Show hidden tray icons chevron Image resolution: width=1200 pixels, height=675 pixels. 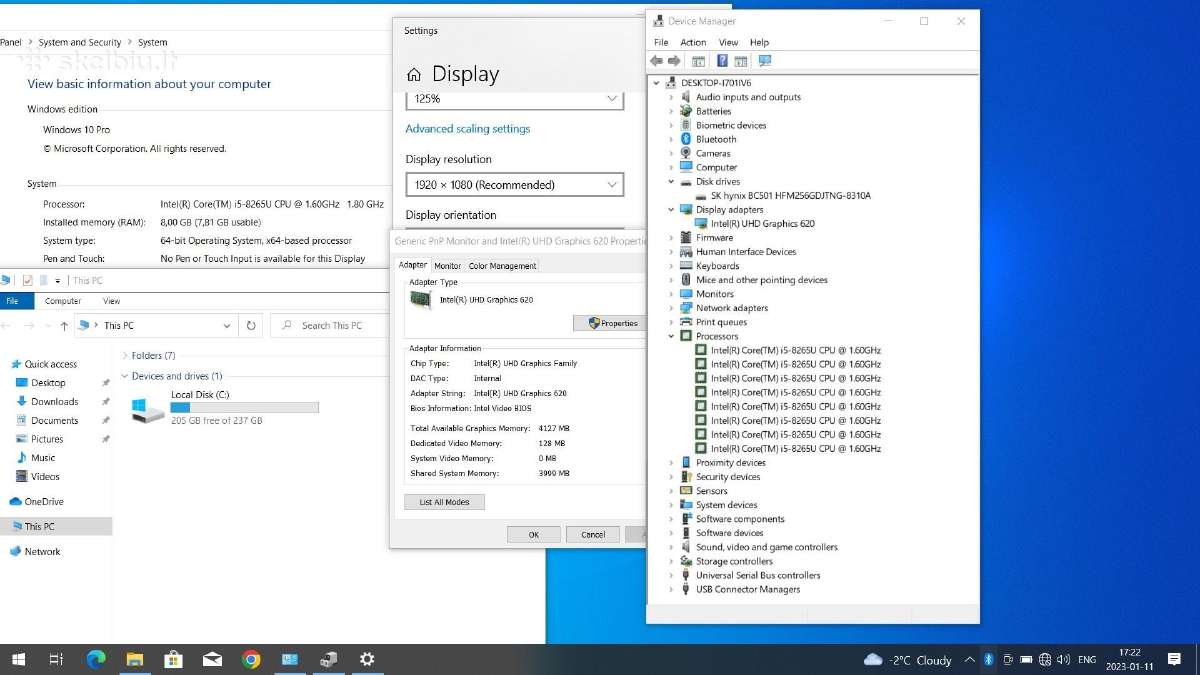click(x=969, y=660)
